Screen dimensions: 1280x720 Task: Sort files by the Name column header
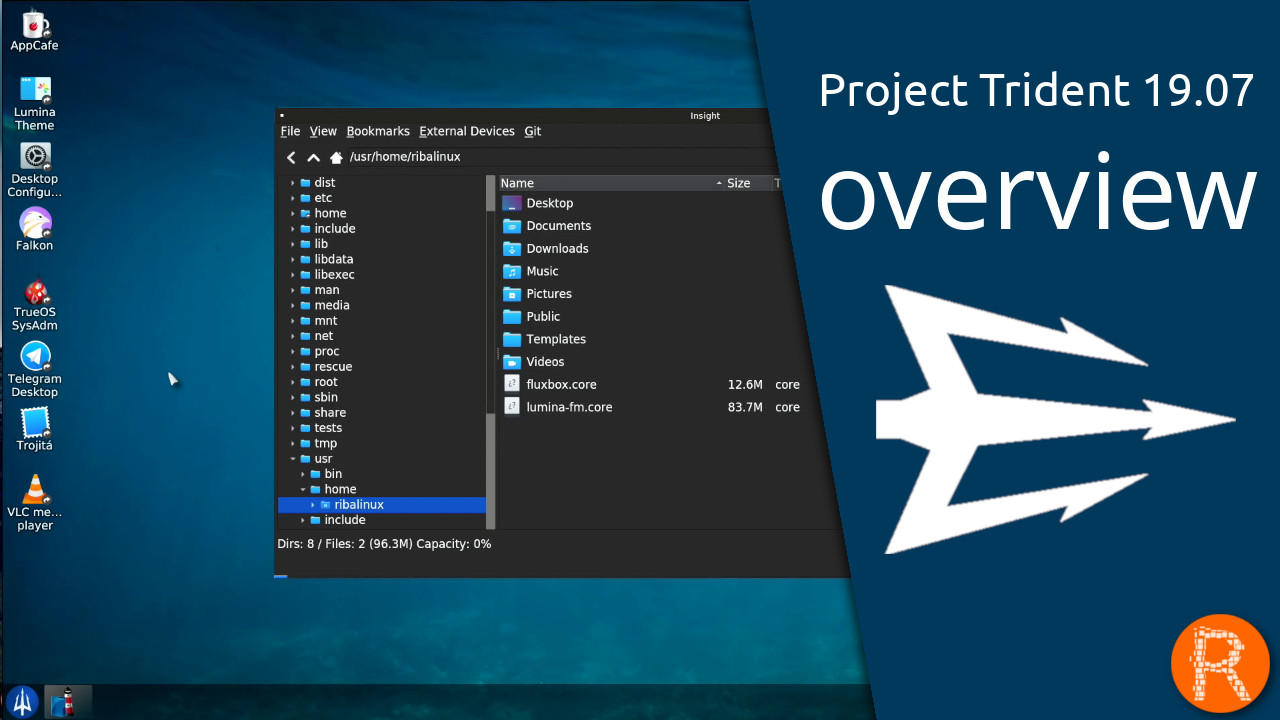(x=611, y=183)
